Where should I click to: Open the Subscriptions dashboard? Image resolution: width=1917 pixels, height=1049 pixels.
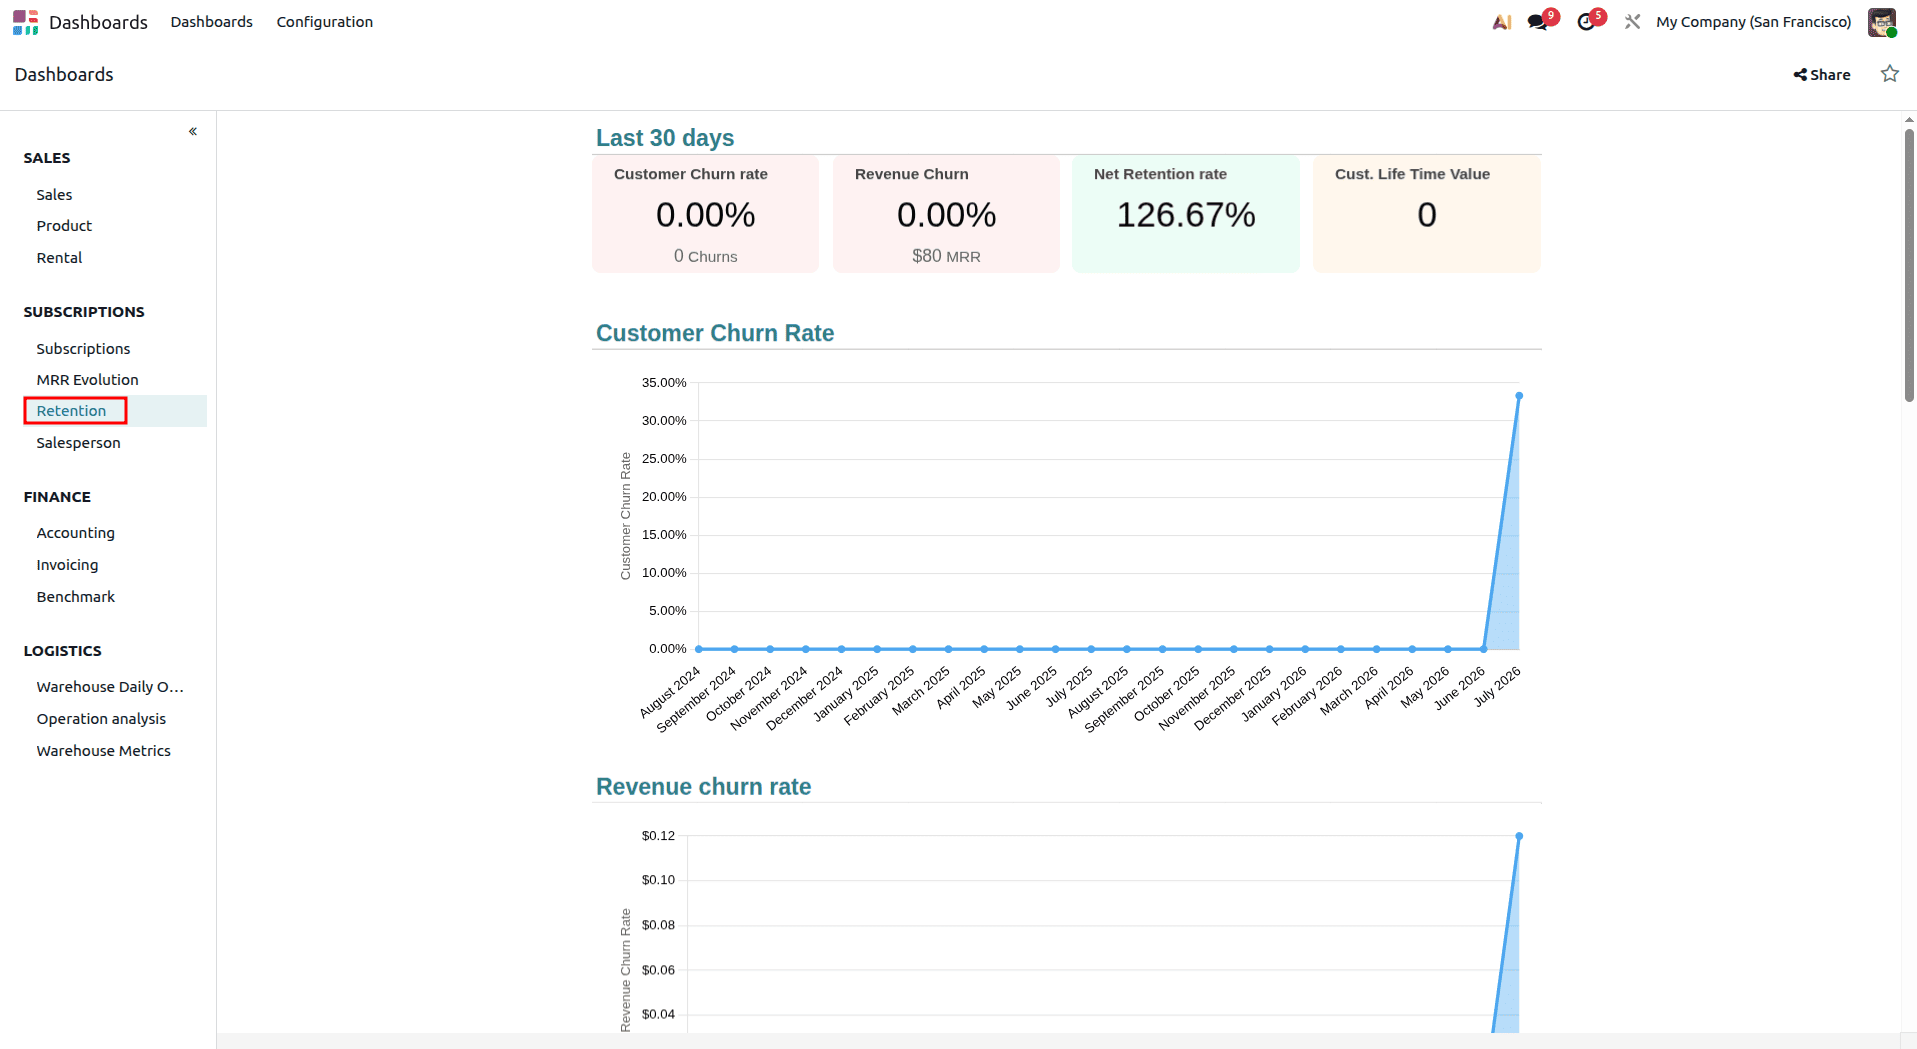coord(83,349)
